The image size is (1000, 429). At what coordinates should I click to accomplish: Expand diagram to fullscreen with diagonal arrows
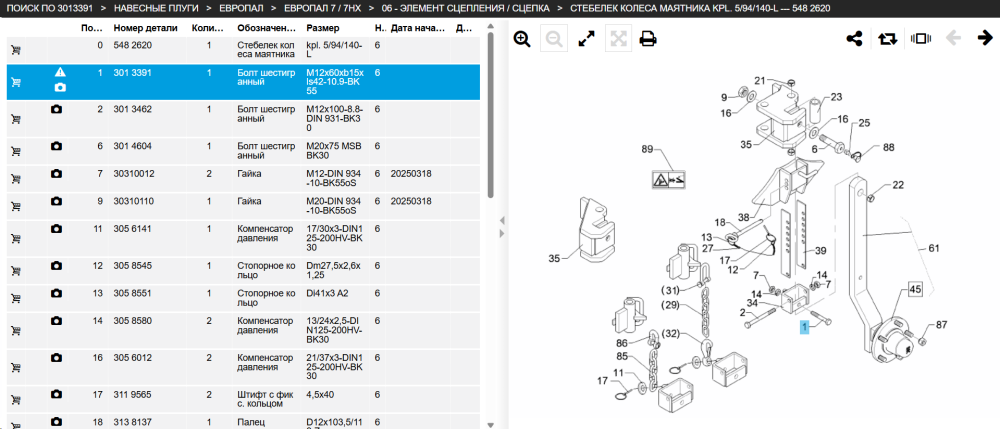point(586,39)
